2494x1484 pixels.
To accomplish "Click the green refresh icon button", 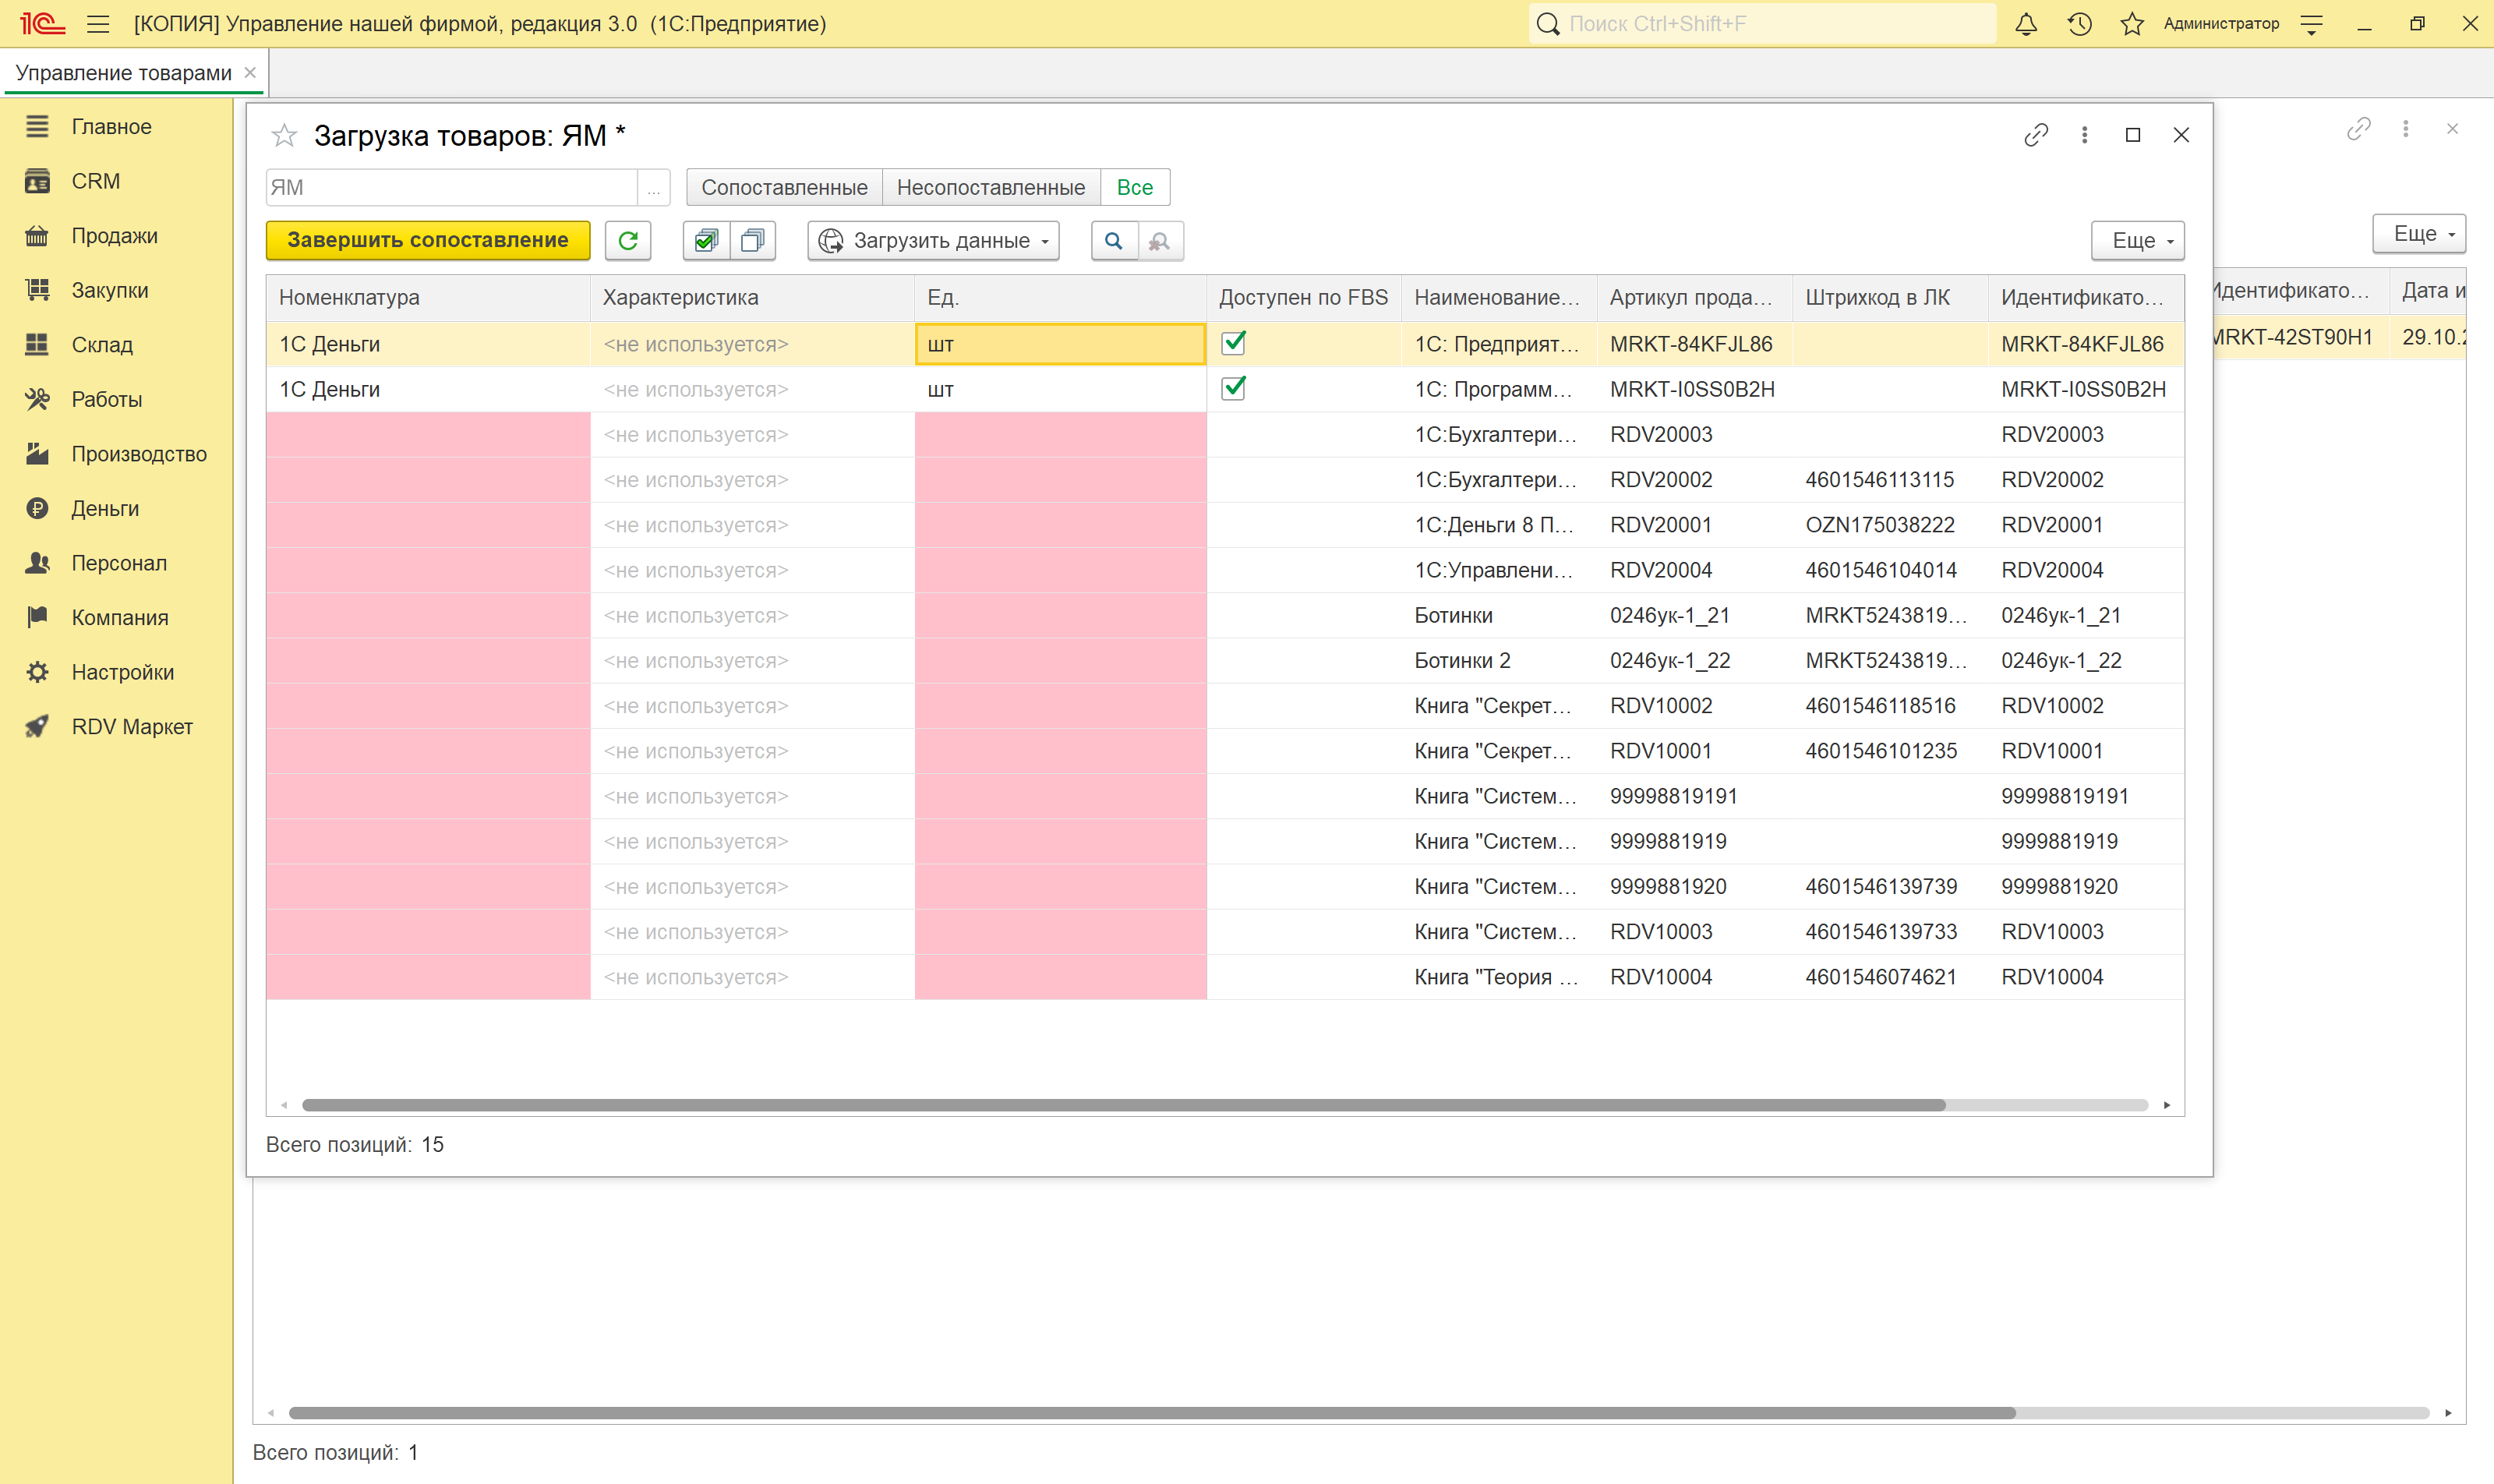I will [x=628, y=240].
